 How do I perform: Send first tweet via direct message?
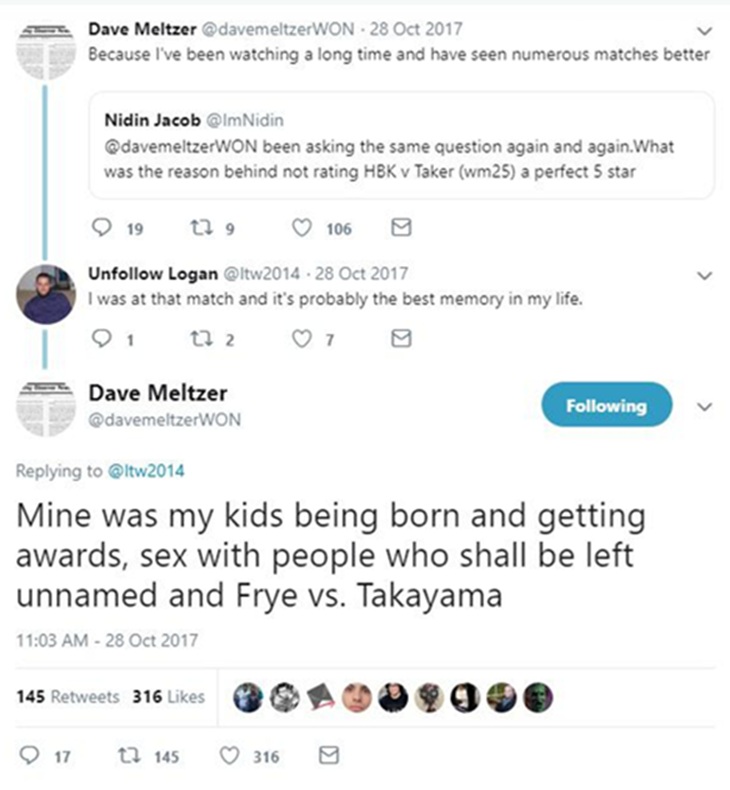400,228
